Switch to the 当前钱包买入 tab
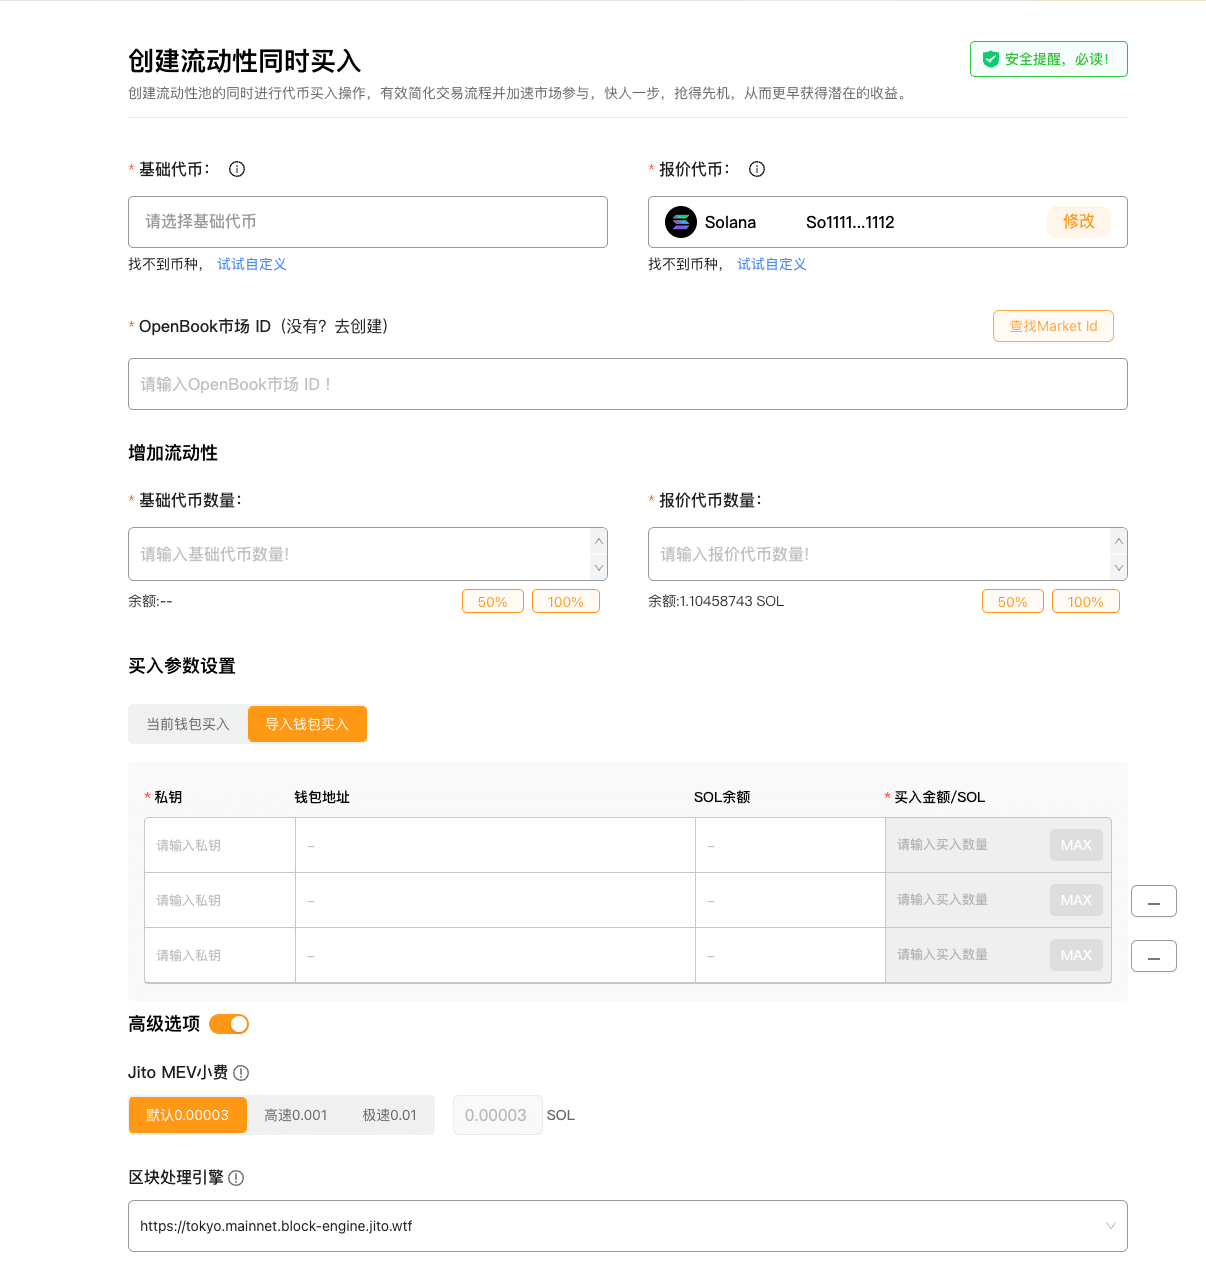The height and width of the screenshot is (1266, 1206). (x=188, y=723)
